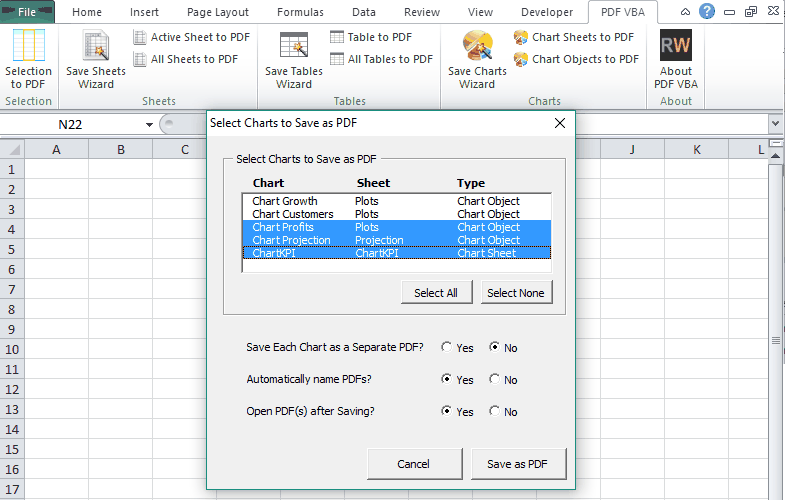Expand the Name Box dropdown arrow
This screenshot has height=500, width=785.
pyautogui.click(x=150, y=125)
